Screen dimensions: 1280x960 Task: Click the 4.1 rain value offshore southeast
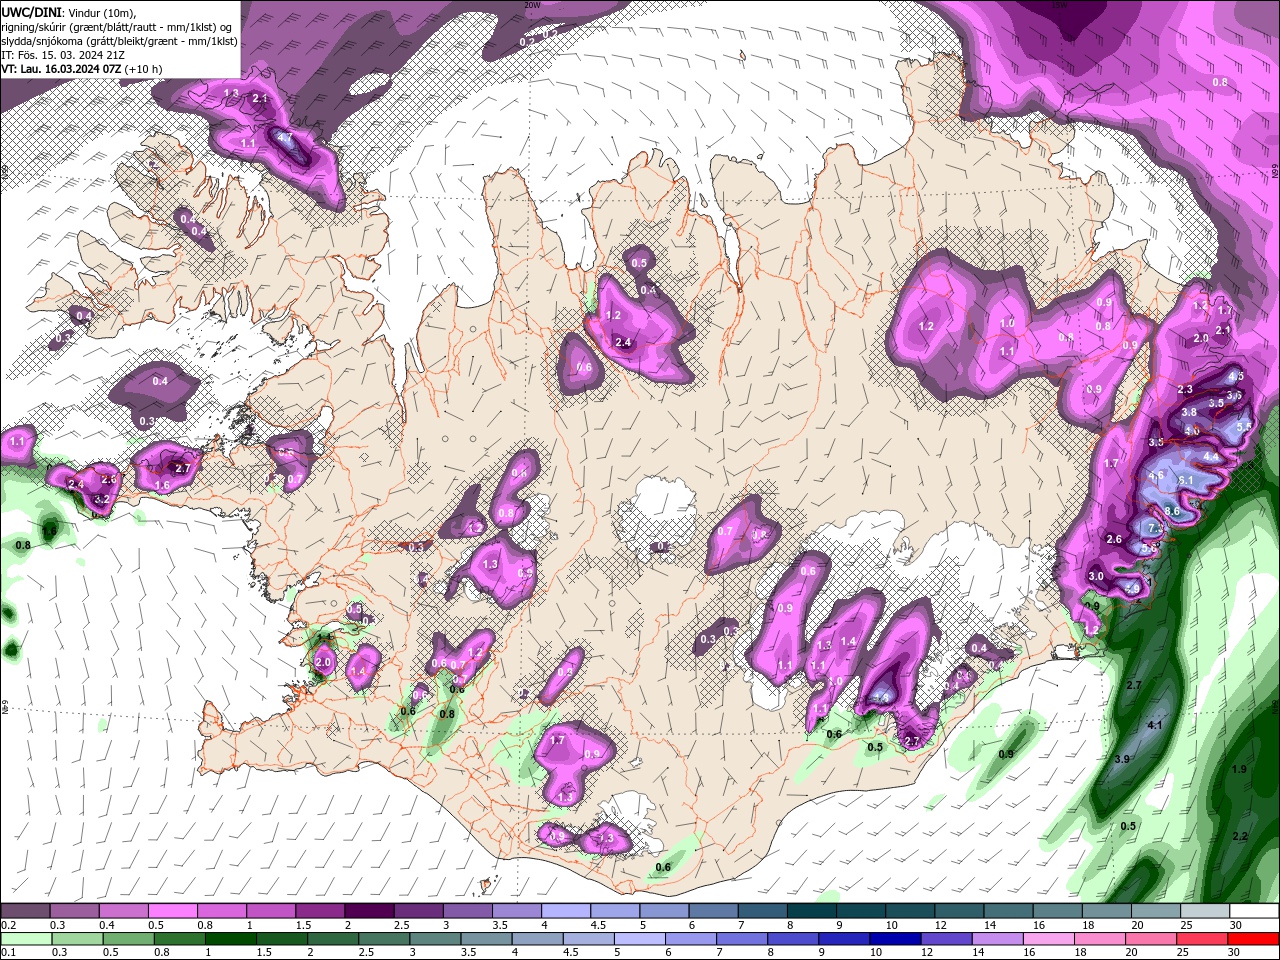coord(1154,725)
